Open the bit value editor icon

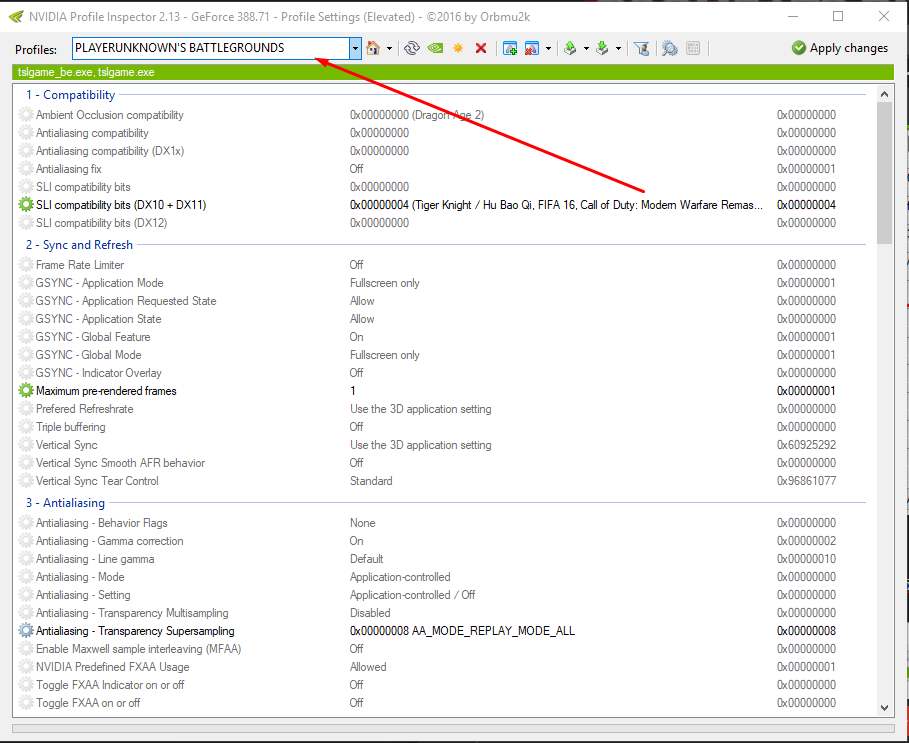(693, 48)
